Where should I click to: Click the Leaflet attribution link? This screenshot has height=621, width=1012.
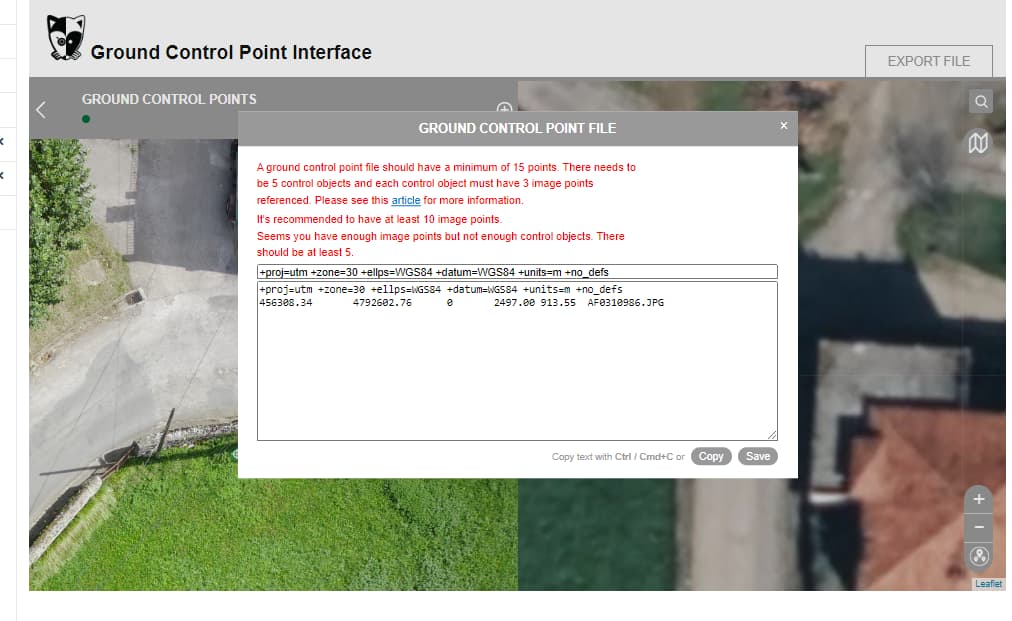point(988,583)
